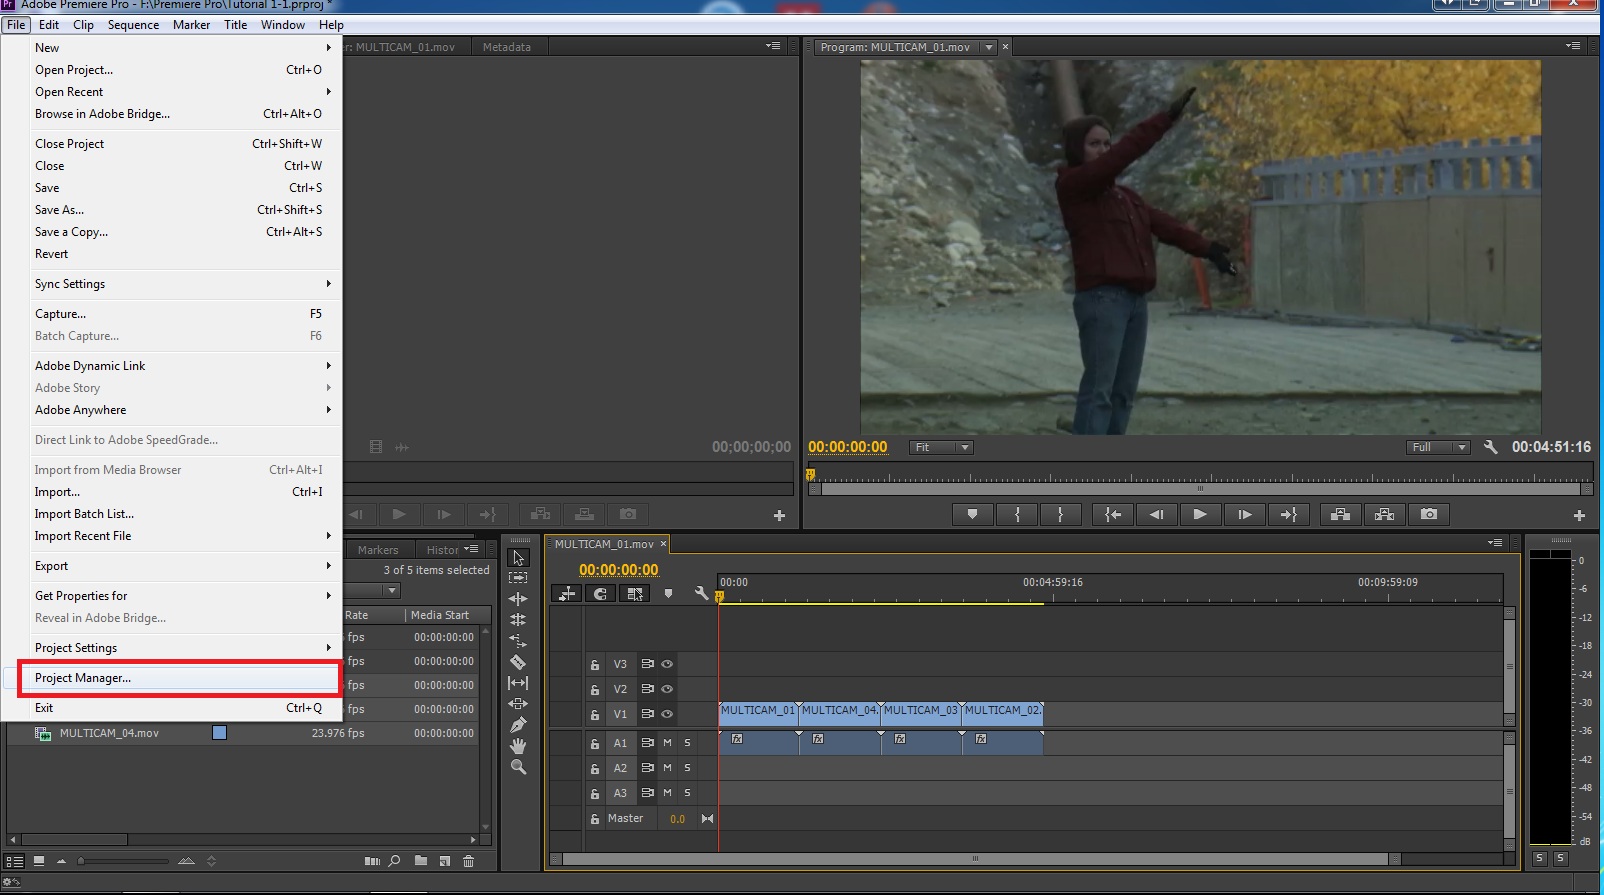Select the Selection tool in the tools panel
The height and width of the screenshot is (895, 1604).
point(518,558)
